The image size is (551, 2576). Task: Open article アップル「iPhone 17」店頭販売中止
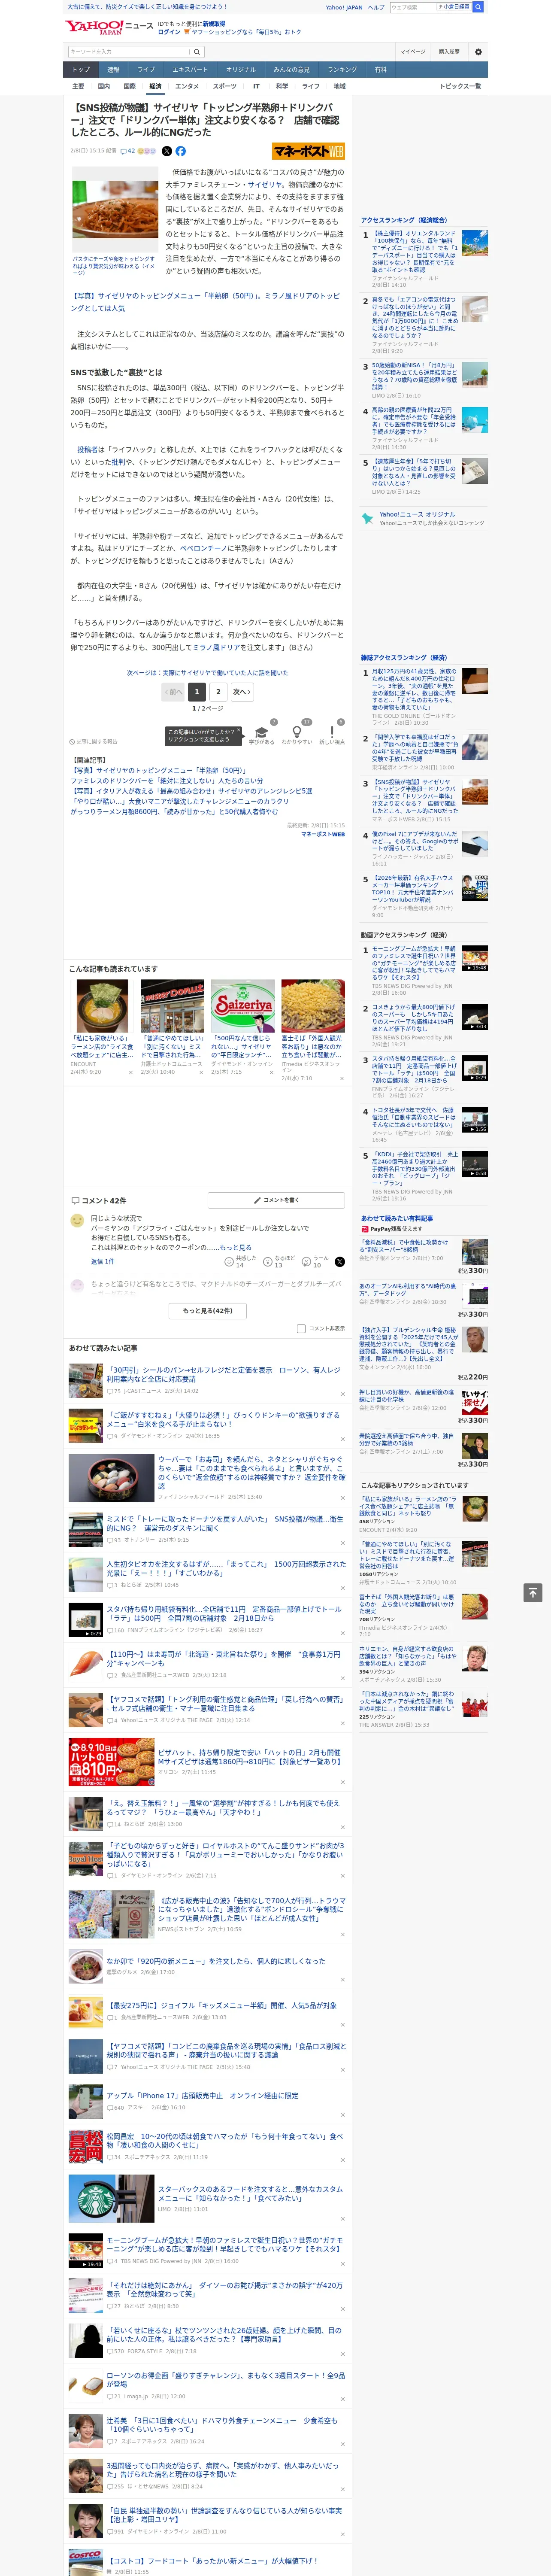tap(203, 2095)
